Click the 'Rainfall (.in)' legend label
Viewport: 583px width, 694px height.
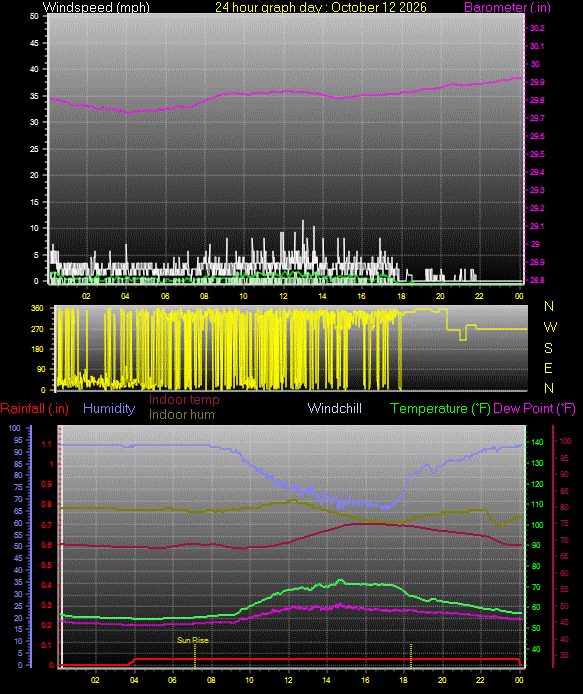click(35, 408)
